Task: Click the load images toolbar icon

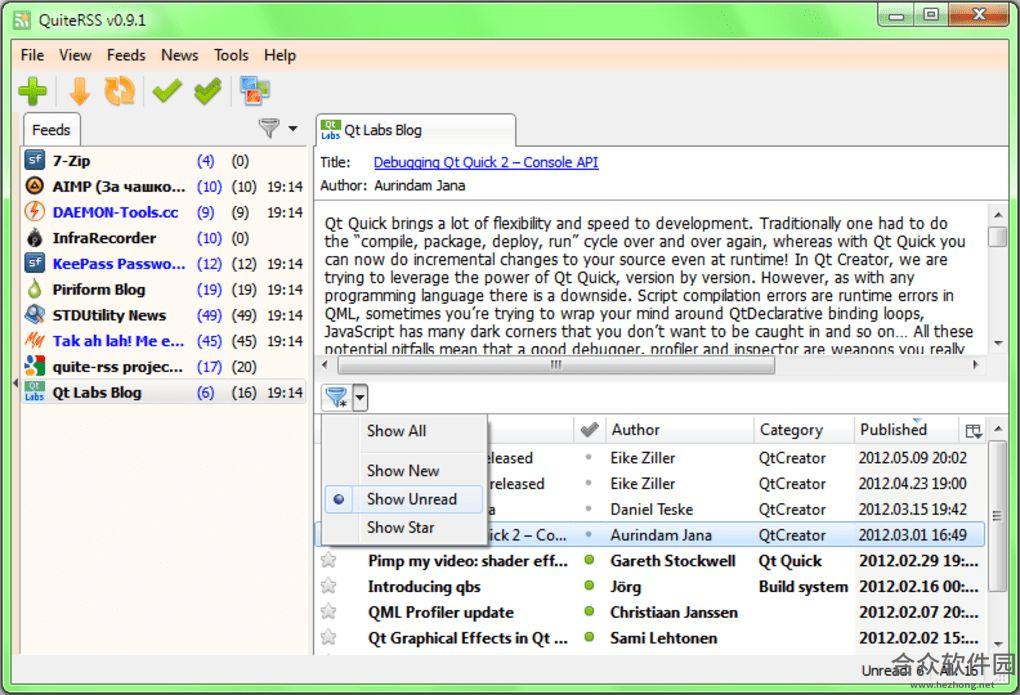Action: tap(254, 90)
